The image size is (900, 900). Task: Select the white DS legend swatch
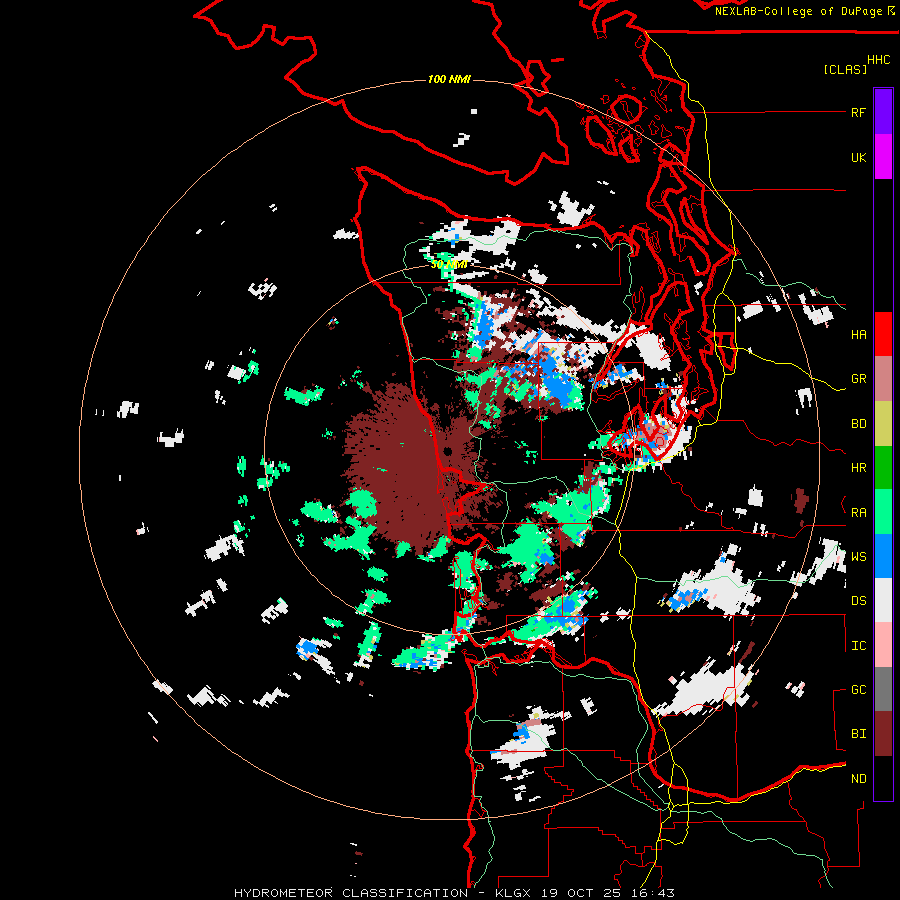883,600
